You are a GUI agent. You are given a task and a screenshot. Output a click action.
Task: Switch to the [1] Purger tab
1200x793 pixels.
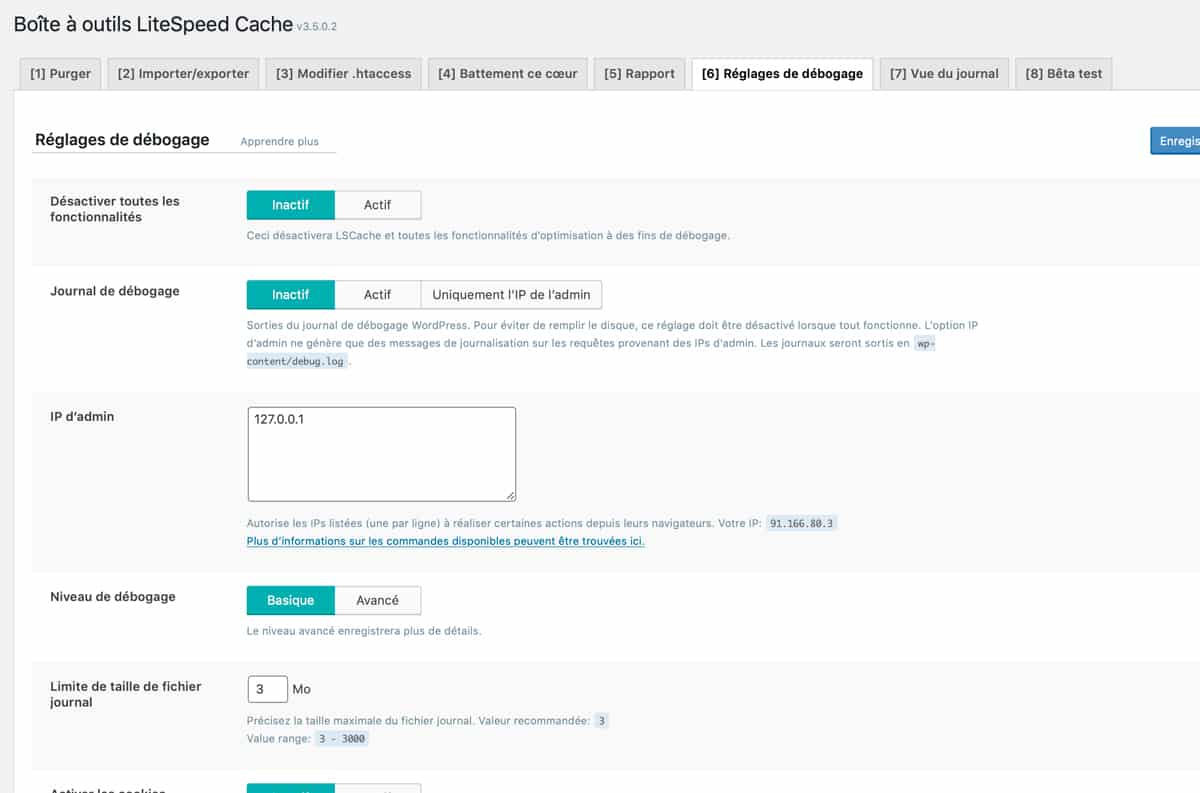coord(59,73)
